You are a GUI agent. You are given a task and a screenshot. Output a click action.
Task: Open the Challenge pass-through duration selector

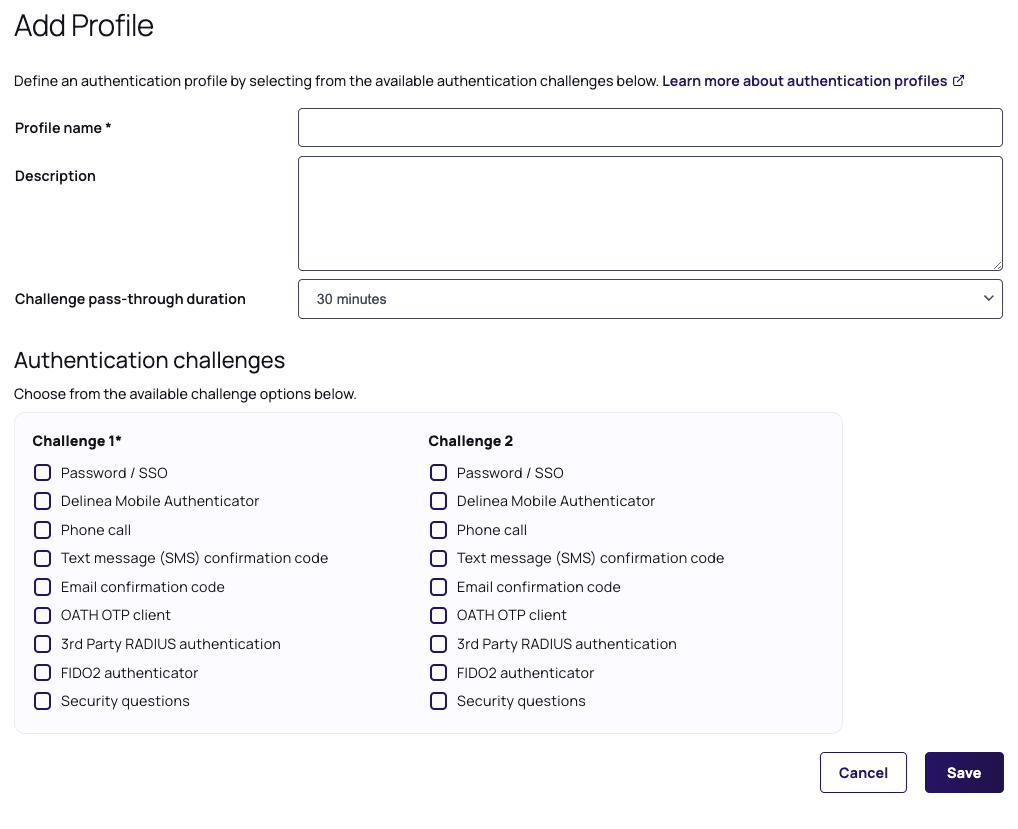point(650,298)
